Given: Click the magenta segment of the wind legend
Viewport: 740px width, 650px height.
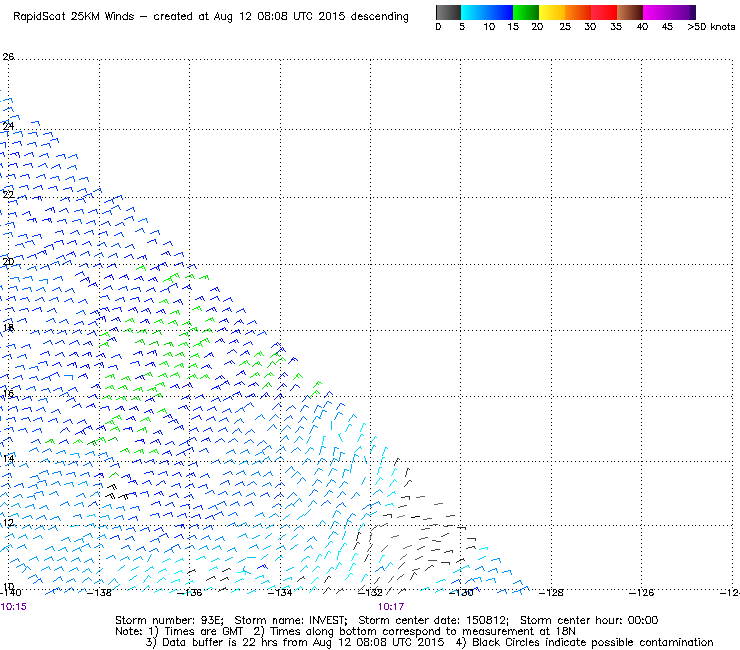Looking at the screenshot, I should (x=668, y=12).
